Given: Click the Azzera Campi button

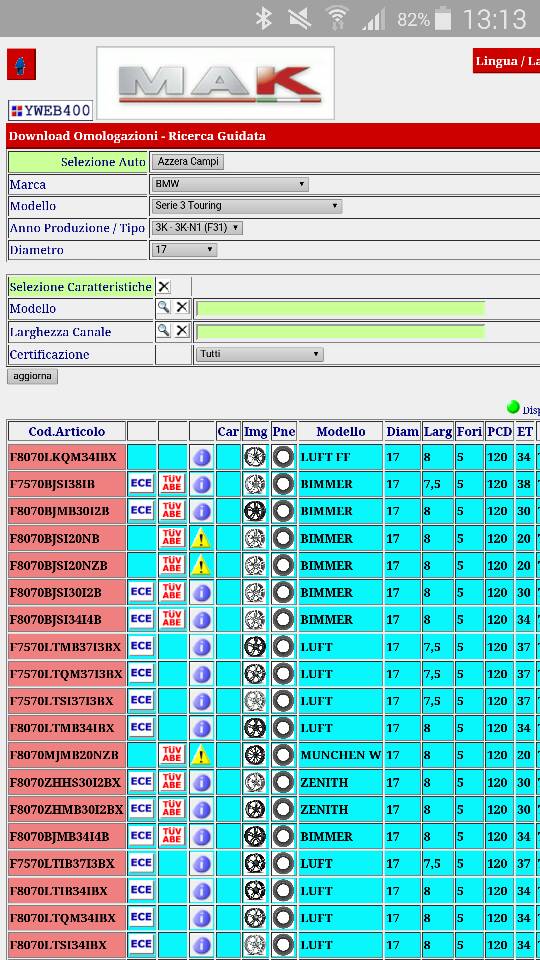Looking at the screenshot, I should pyautogui.click(x=188, y=162).
